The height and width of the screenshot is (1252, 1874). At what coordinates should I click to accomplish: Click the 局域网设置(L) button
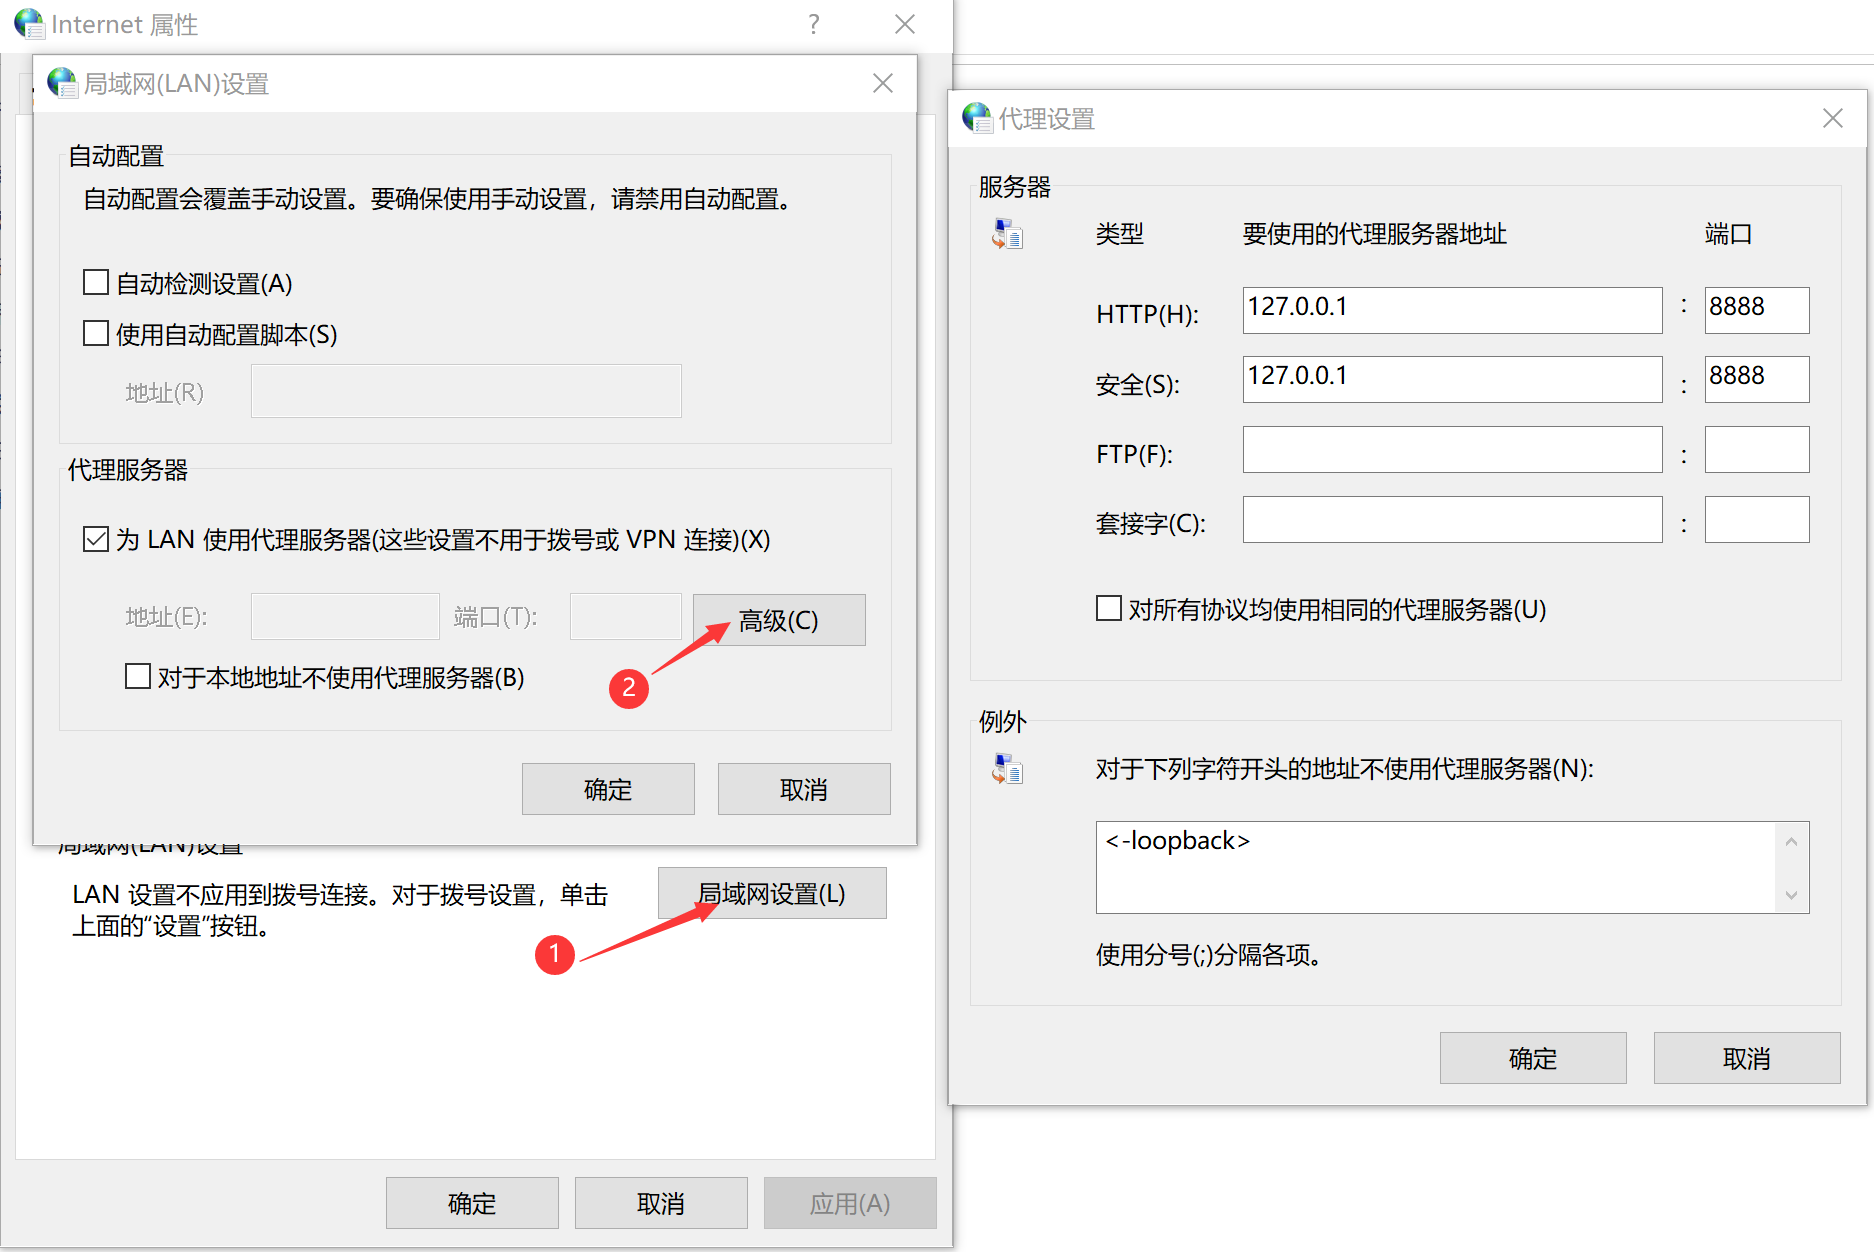click(x=772, y=893)
